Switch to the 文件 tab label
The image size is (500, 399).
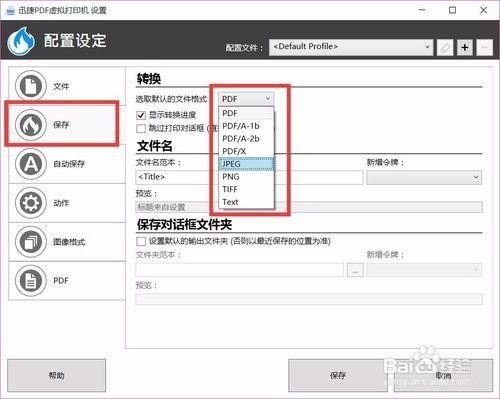pyautogui.click(x=61, y=86)
